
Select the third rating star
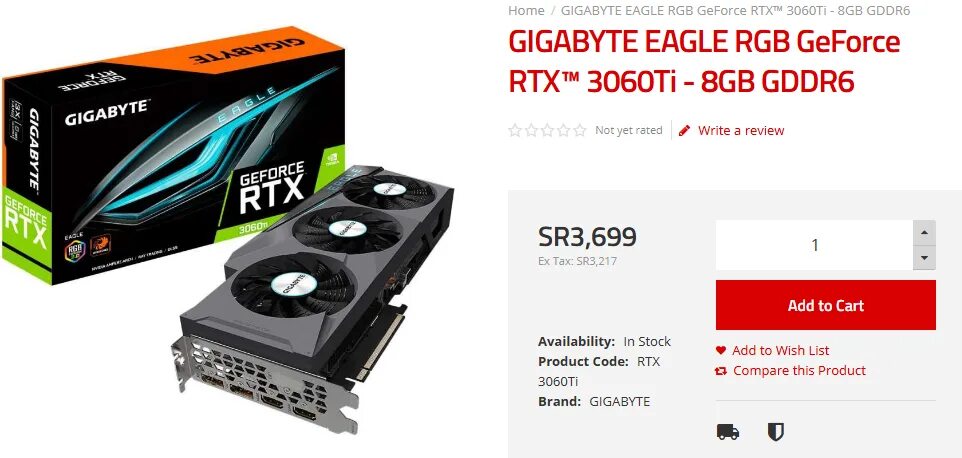(x=547, y=130)
